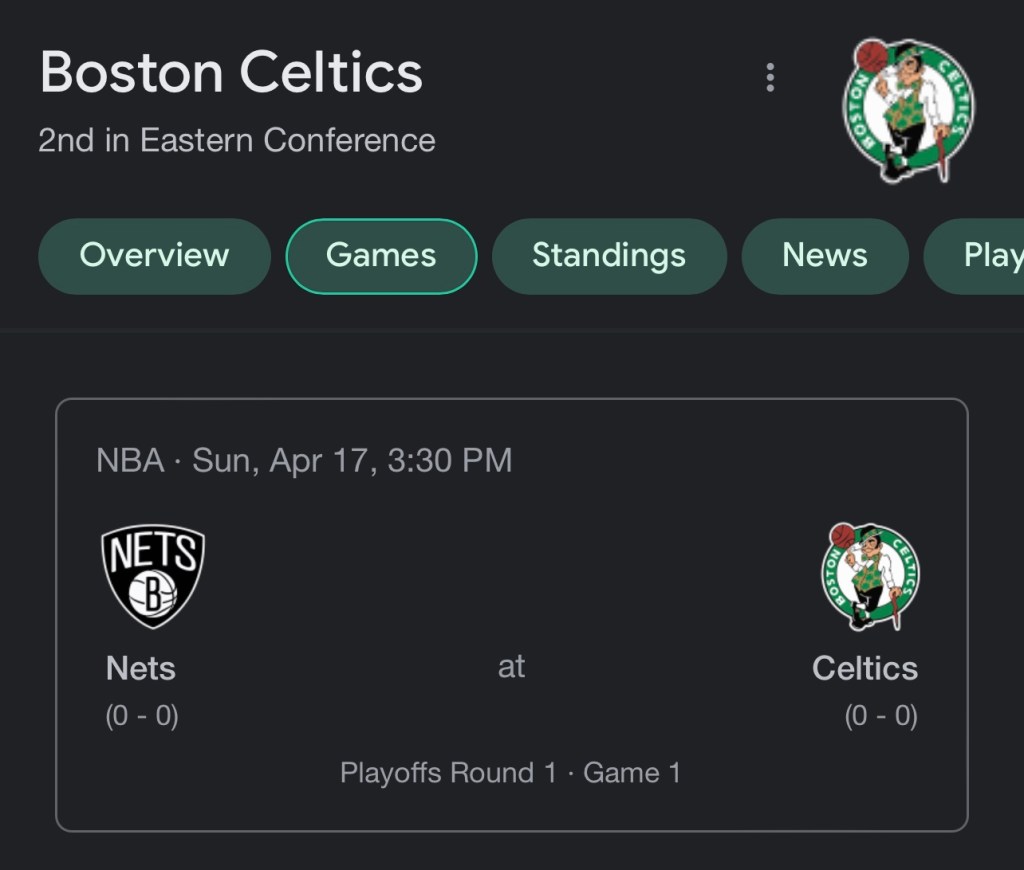
Task: Click the Celtics logo beside the team title
Action: pyautogui.click(x=908, y=108)
